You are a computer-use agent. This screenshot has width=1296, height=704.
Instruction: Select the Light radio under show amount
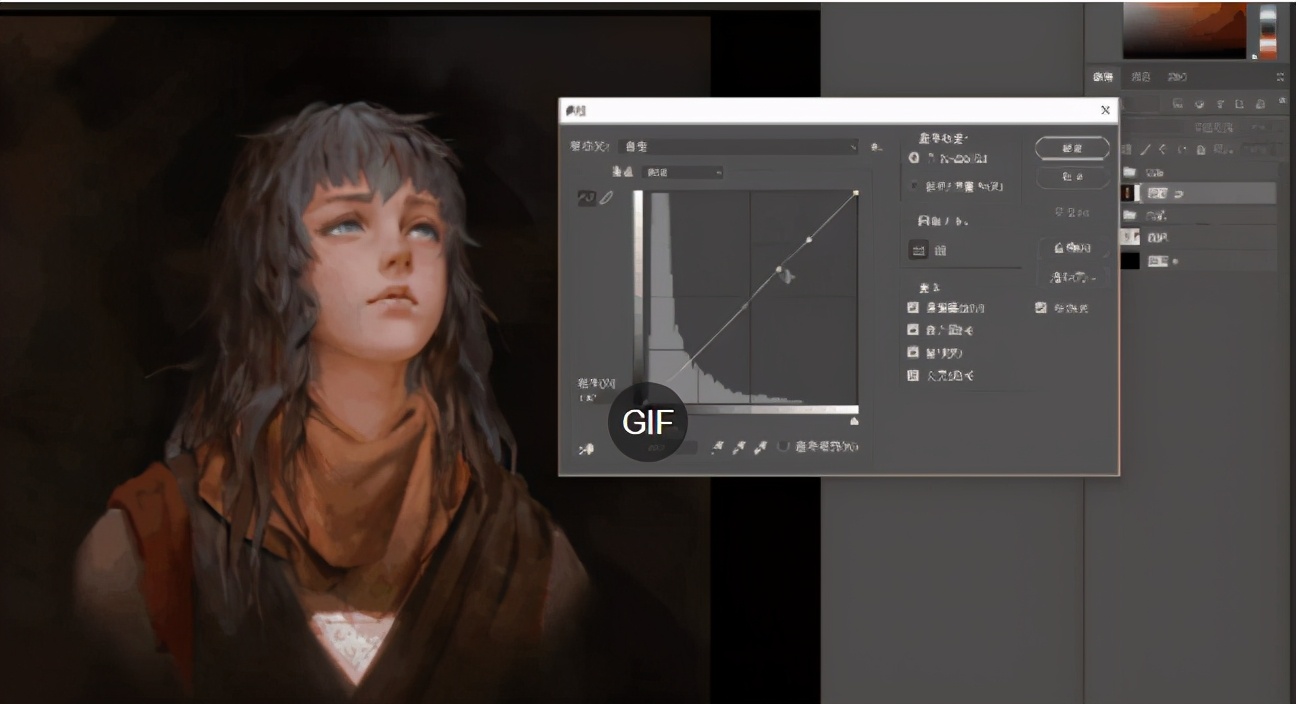pos(914,158)
